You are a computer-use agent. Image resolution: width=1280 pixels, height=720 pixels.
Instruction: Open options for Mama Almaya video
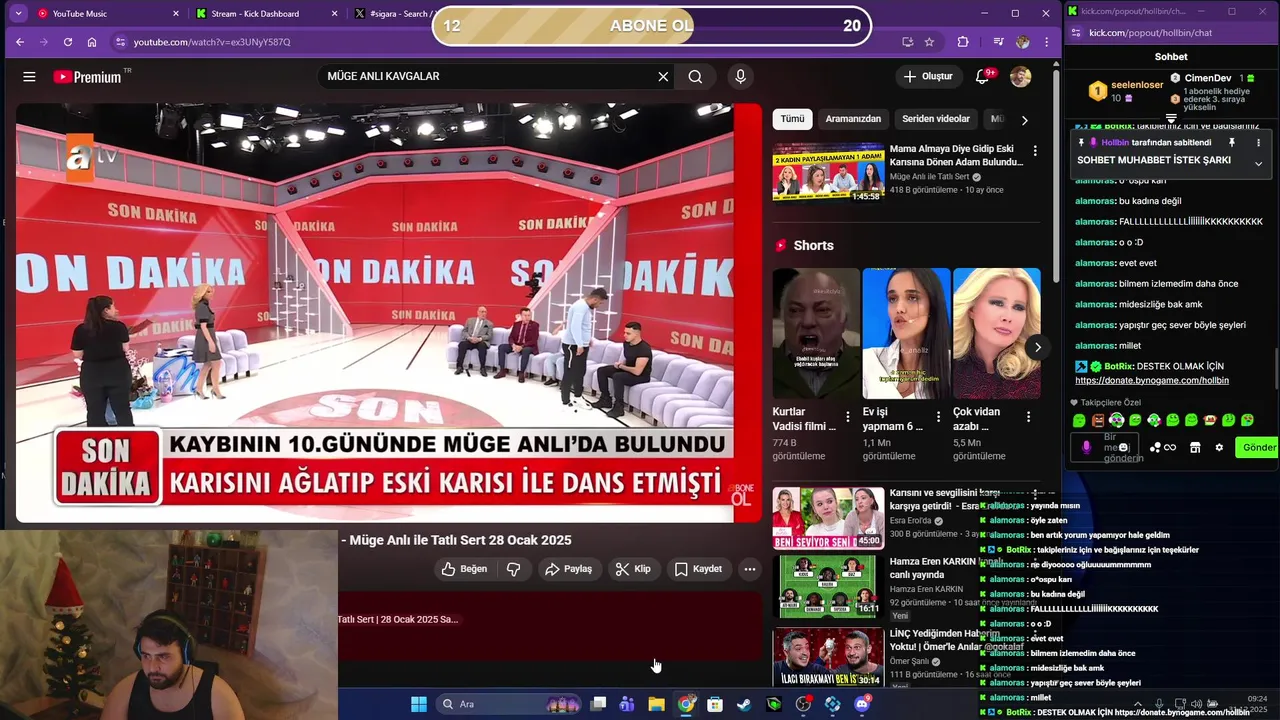1035,151
